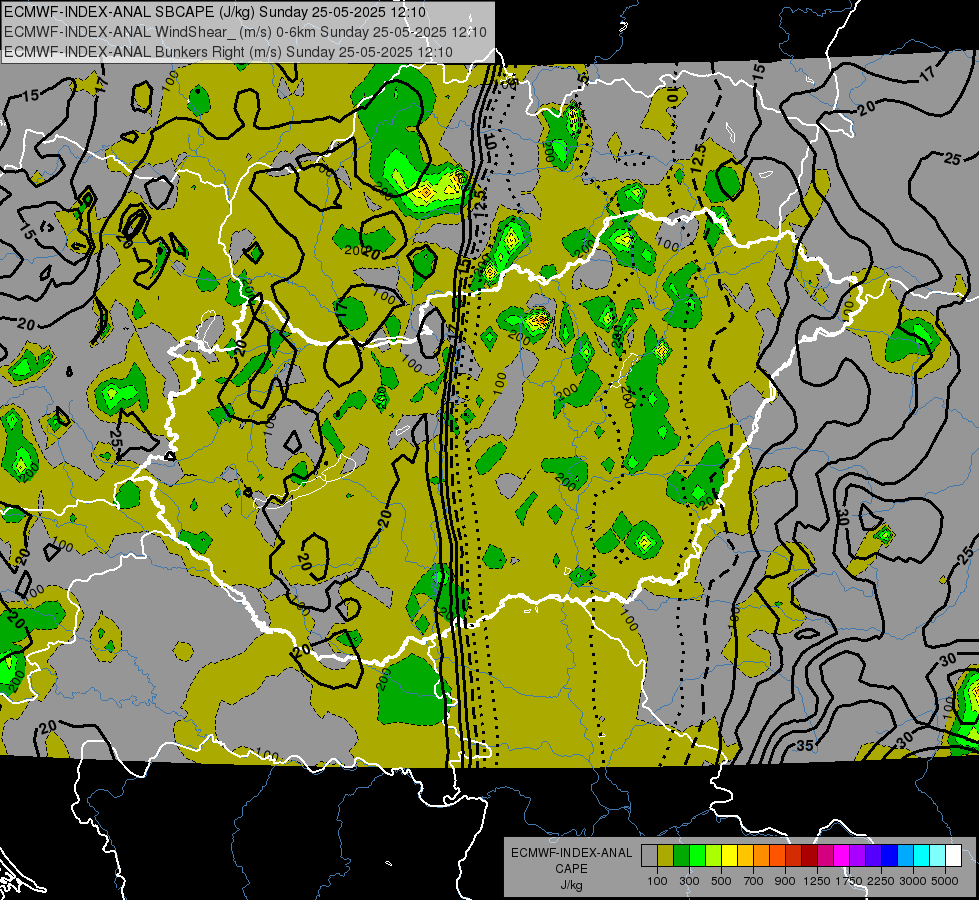Click the legend unit J/kg
The image size is (979, 900).
[571, 885]
